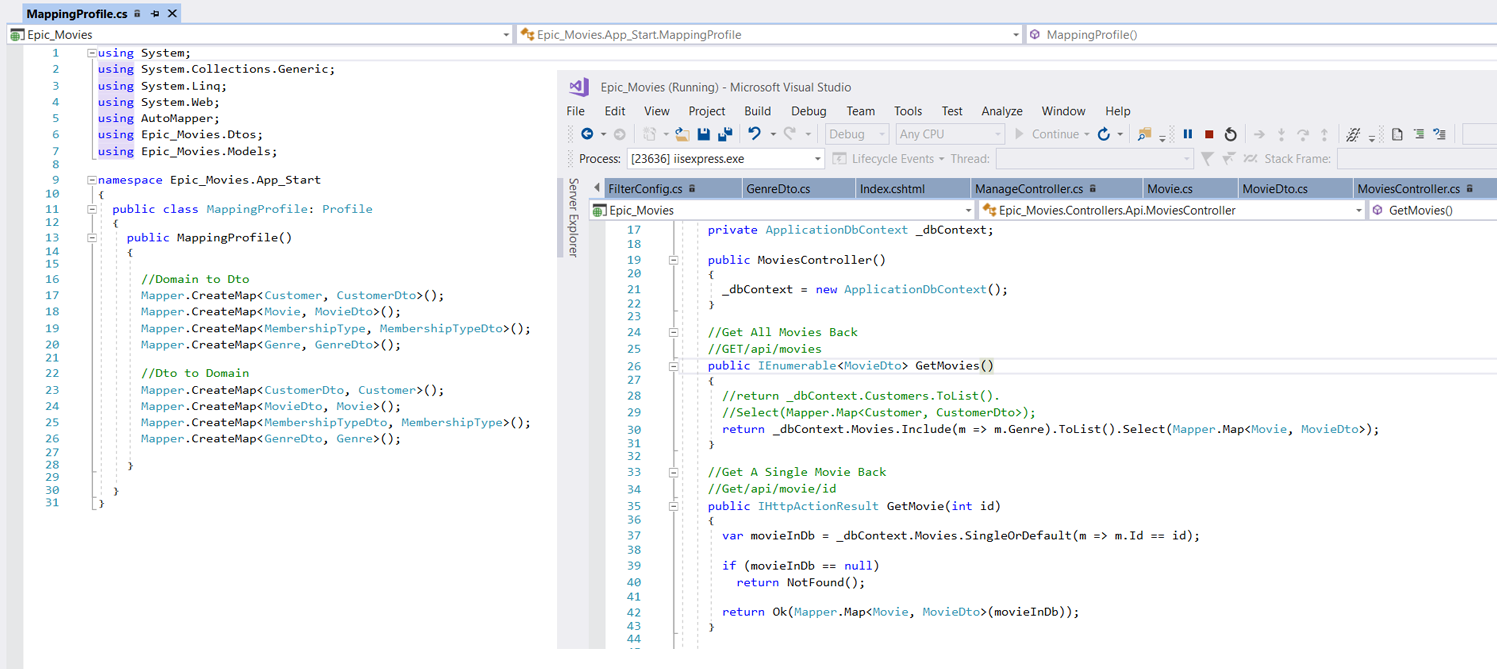The image size is (1497, 669).
Task: Click the Show Next Statement arrow icon
Action: click(x=1259, y=134)
